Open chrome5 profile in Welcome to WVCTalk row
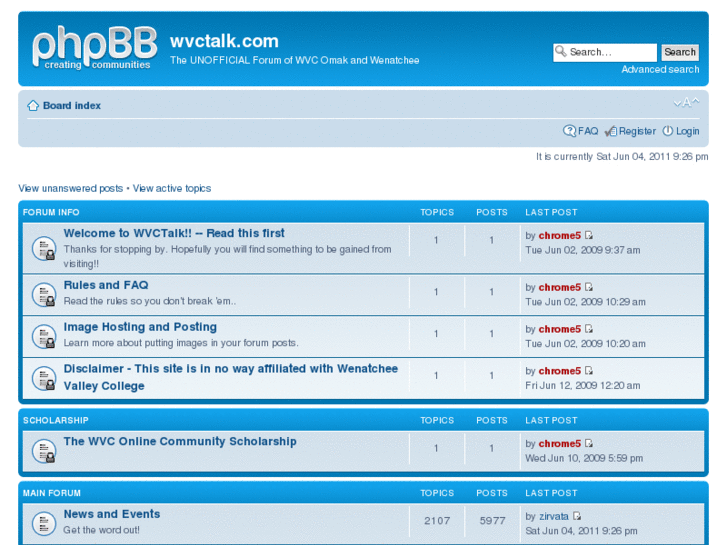The height and width of the screenshot is (545, 727). coord(560,236)
